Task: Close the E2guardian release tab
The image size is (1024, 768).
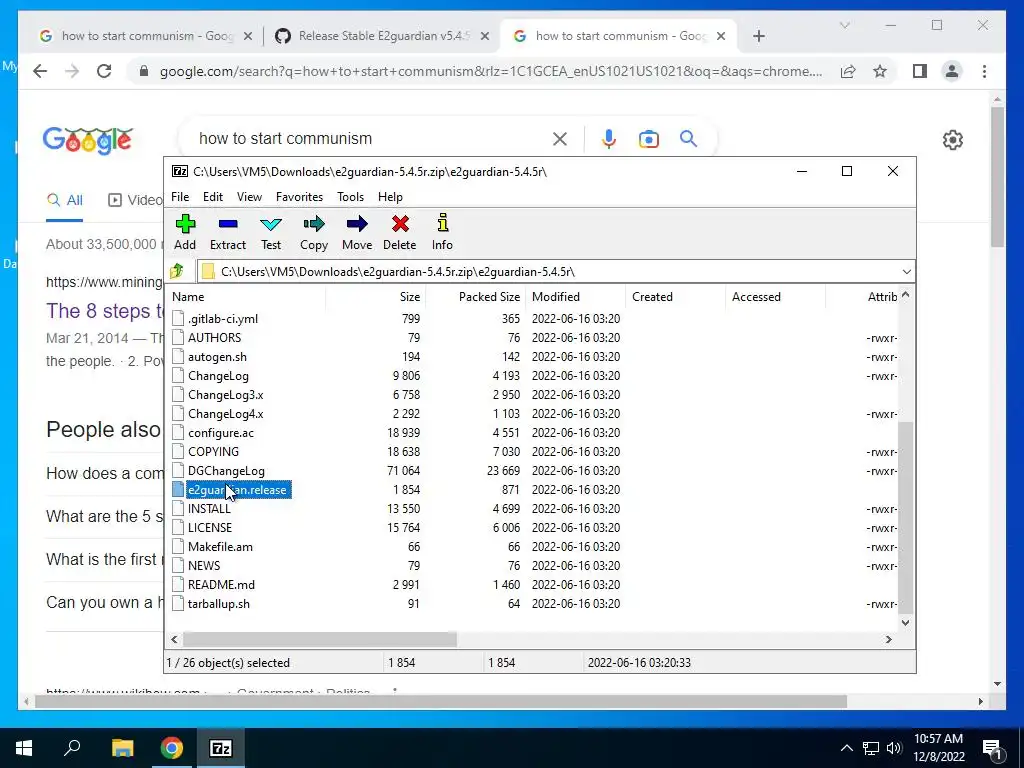Action: click(x=485, y=36)
